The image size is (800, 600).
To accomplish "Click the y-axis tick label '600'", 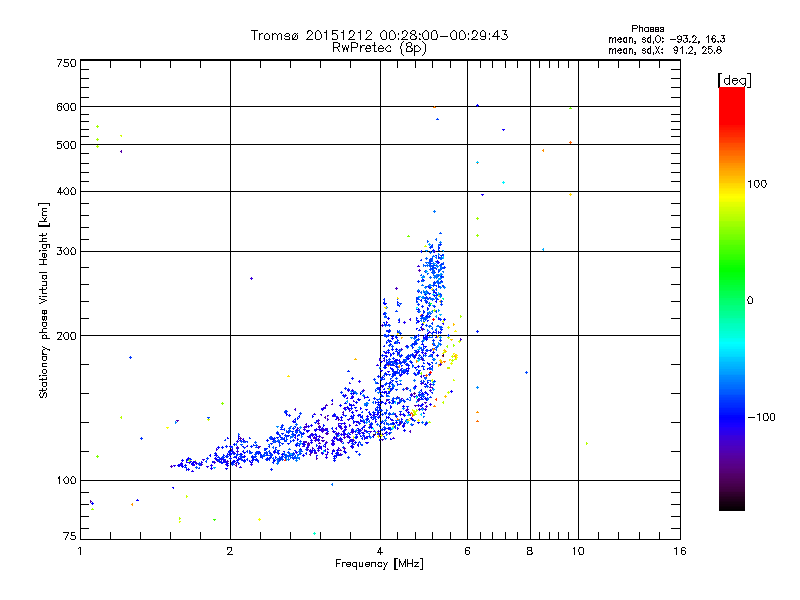I will pos(66,107).
